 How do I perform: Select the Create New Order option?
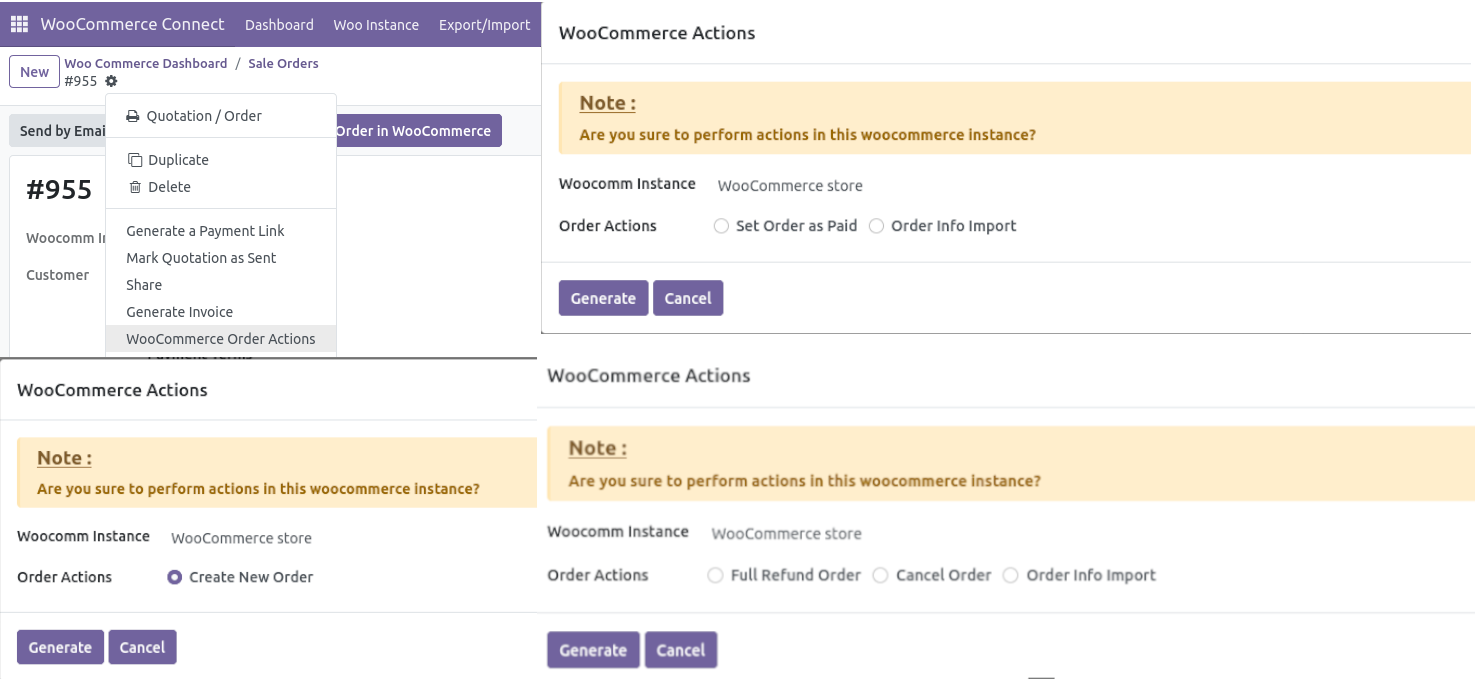click(x=173, y=576)
